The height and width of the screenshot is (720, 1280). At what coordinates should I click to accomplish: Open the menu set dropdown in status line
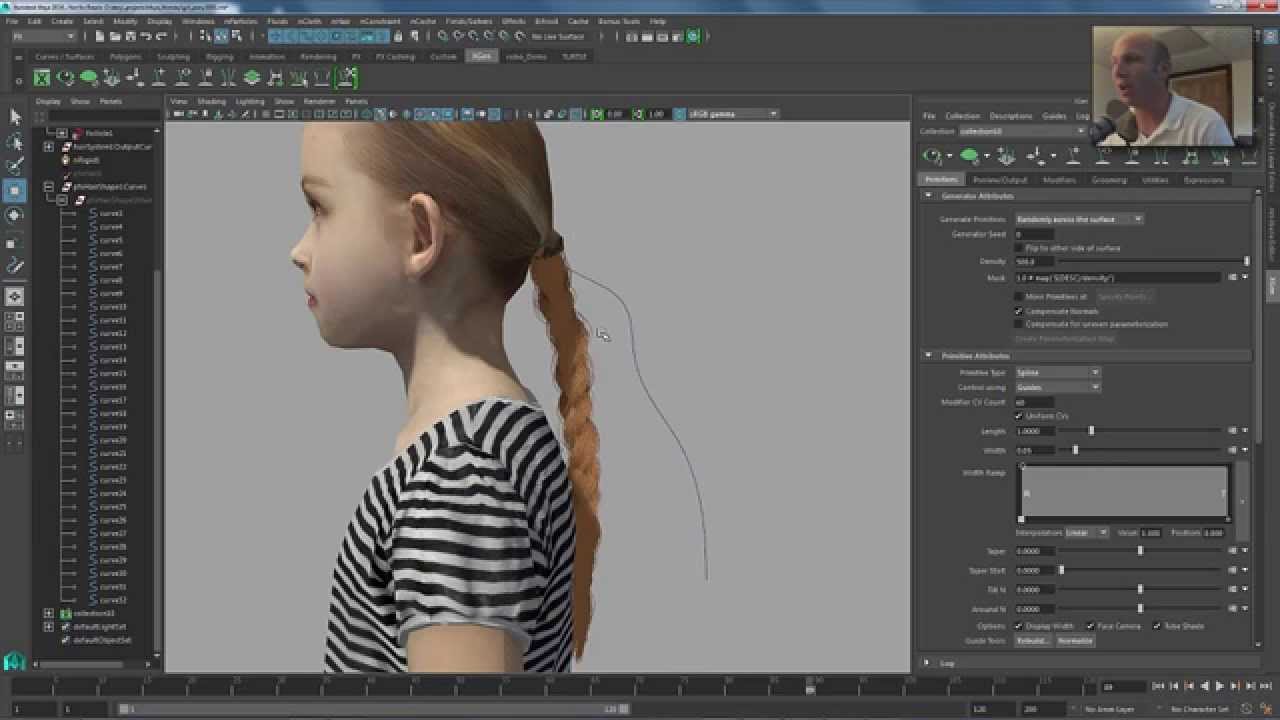tap(43, 37)
